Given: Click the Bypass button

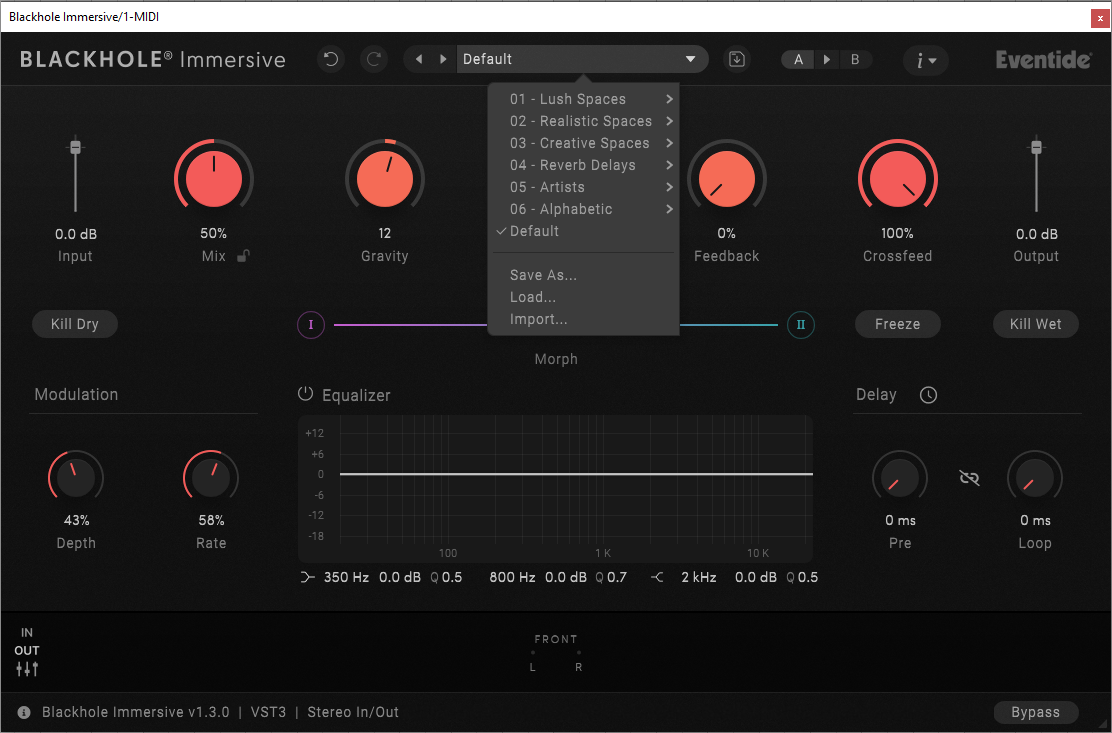Looking at the screenshot, I should coord(1035,712).
